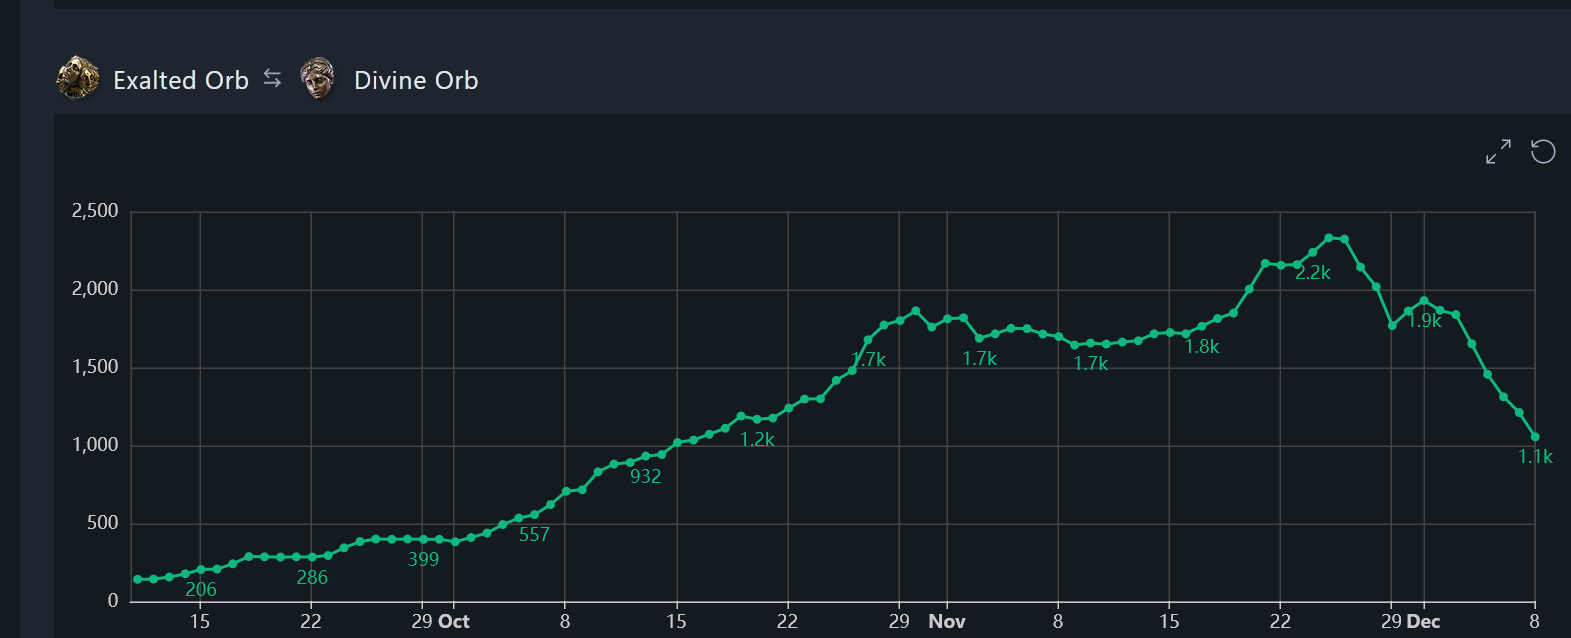Click the 399 data label

point(423,559)
